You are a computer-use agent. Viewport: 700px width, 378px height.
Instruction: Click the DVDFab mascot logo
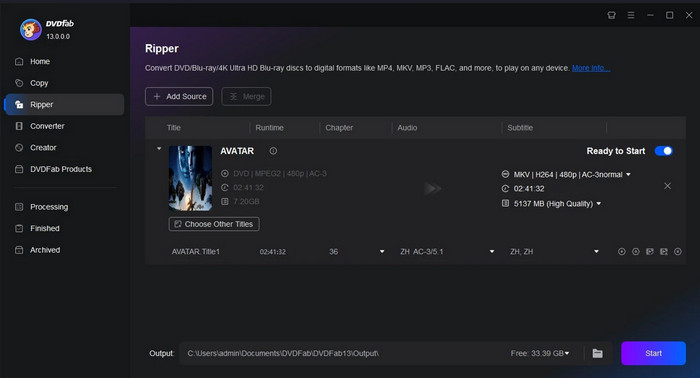pos(30,29)
